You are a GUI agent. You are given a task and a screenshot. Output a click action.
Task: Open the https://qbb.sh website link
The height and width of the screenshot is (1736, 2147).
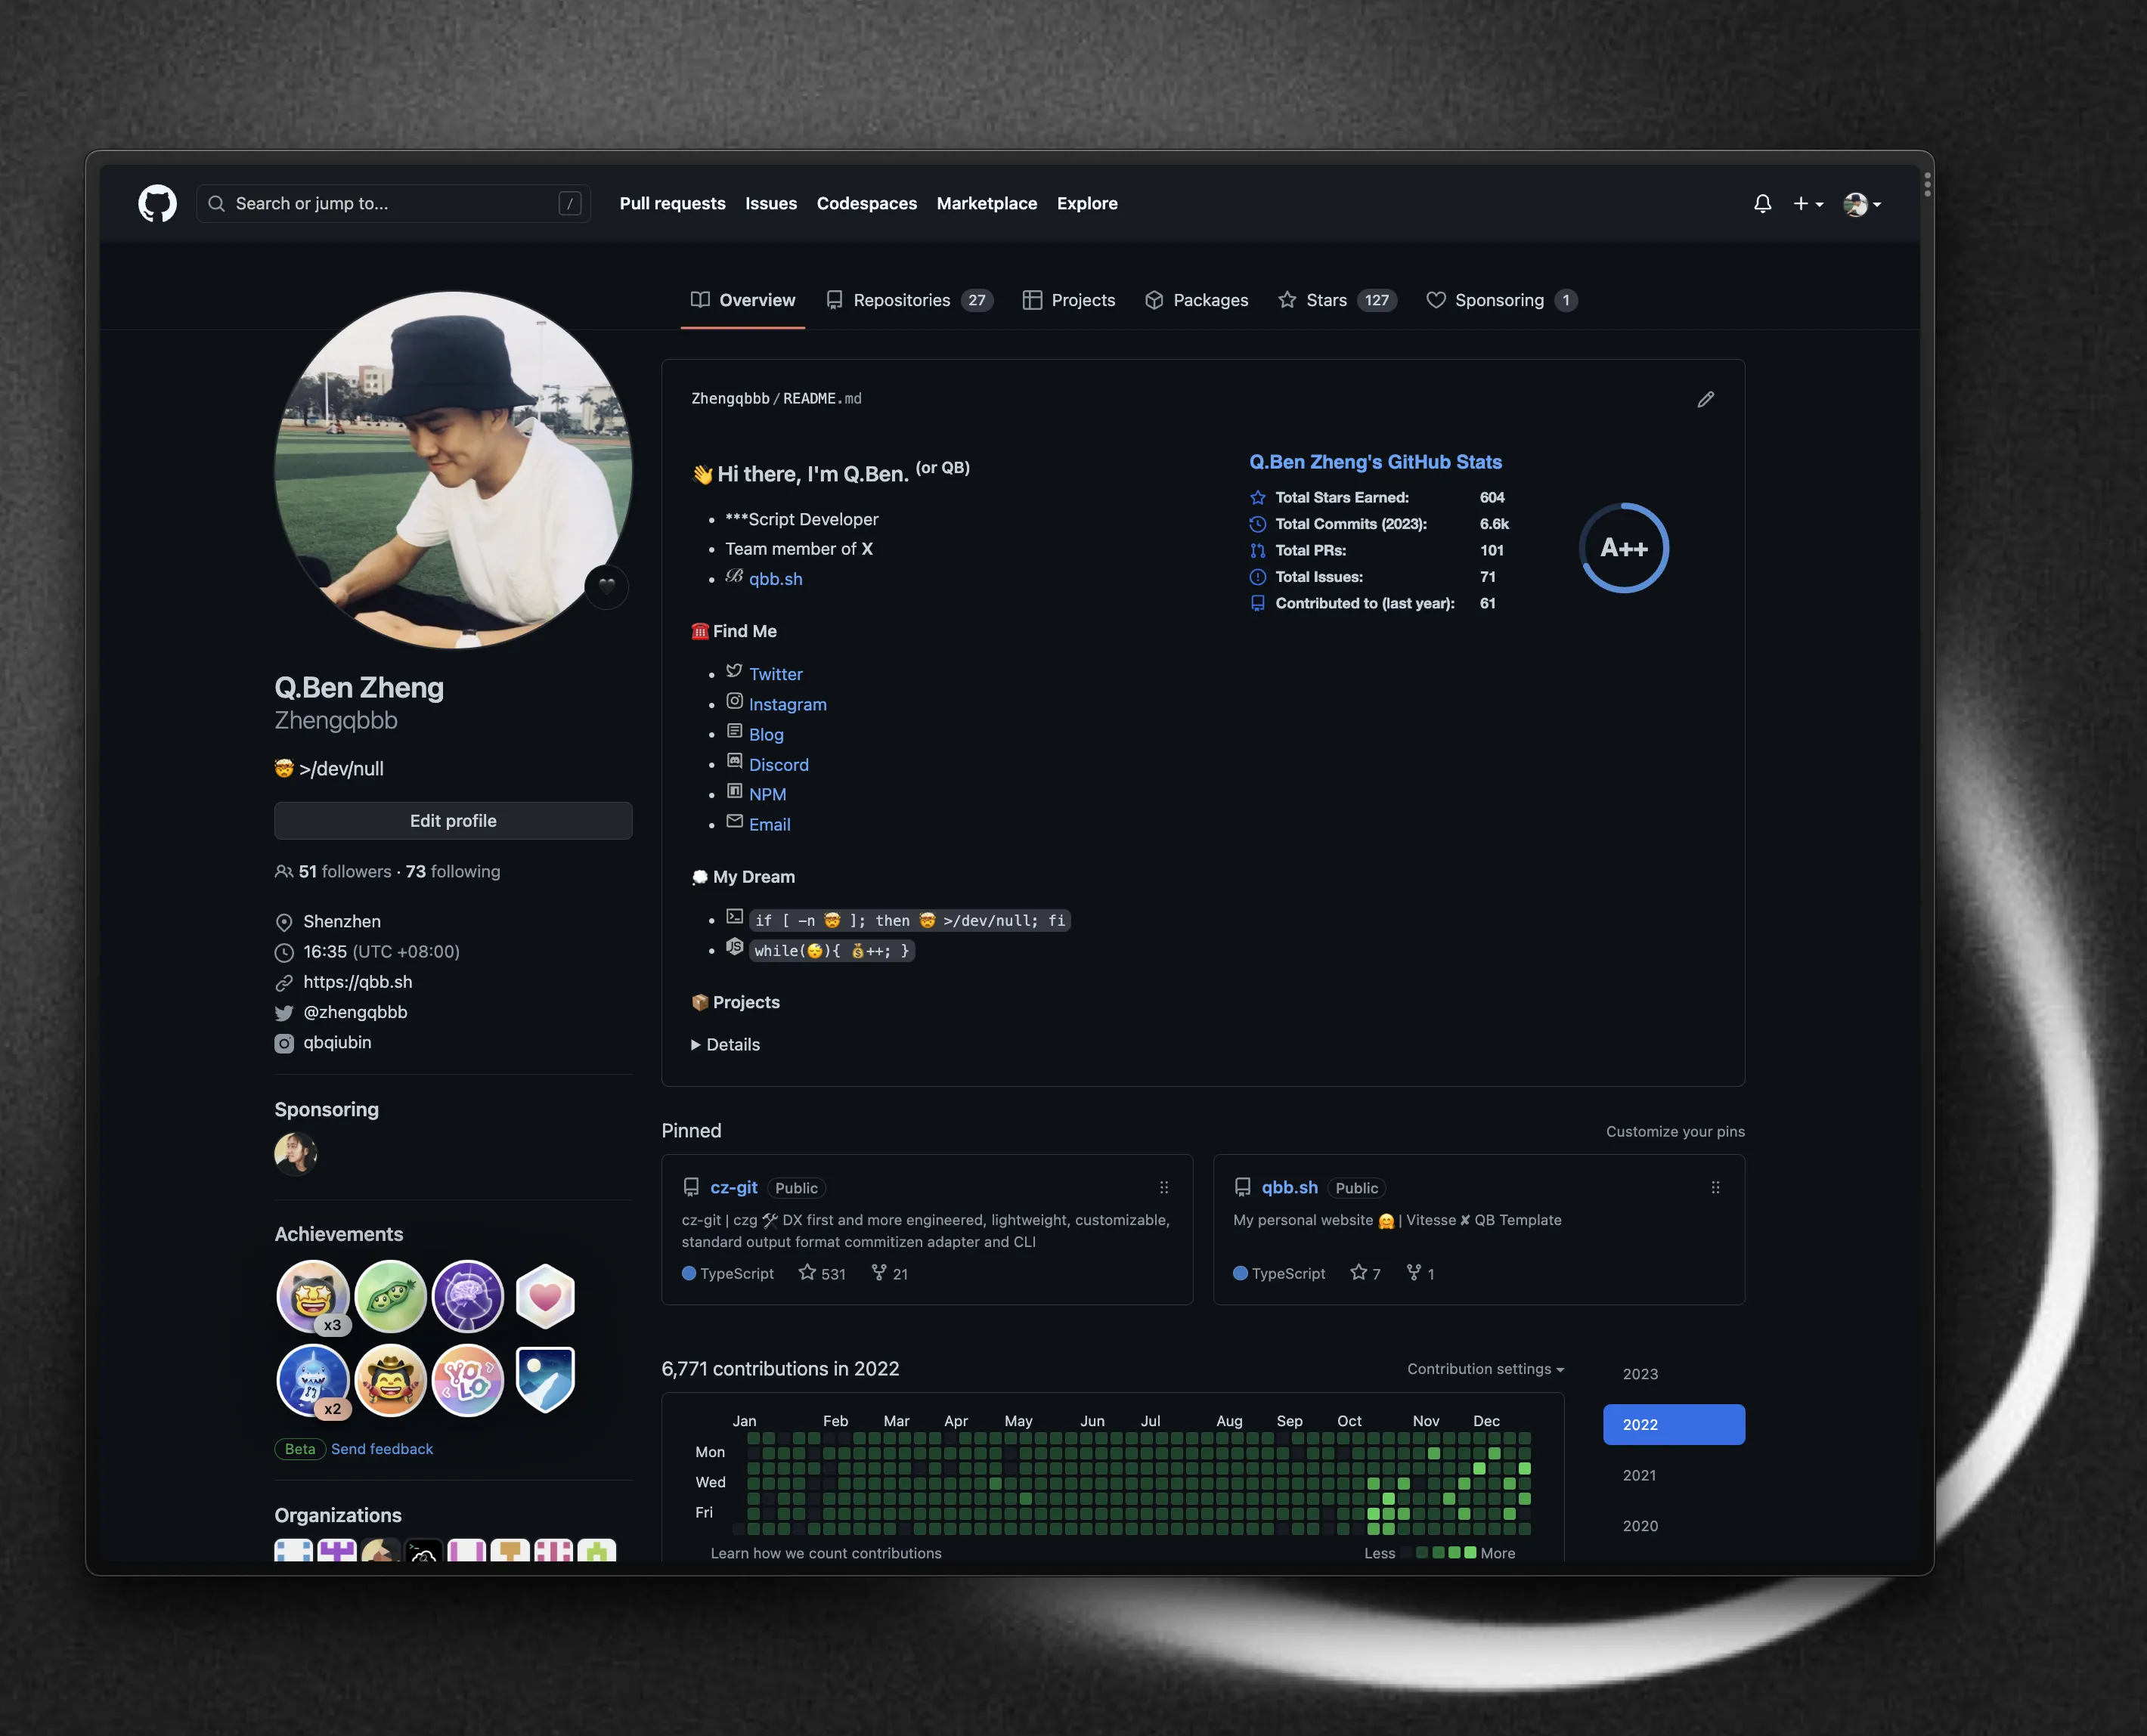pos(357,982)
